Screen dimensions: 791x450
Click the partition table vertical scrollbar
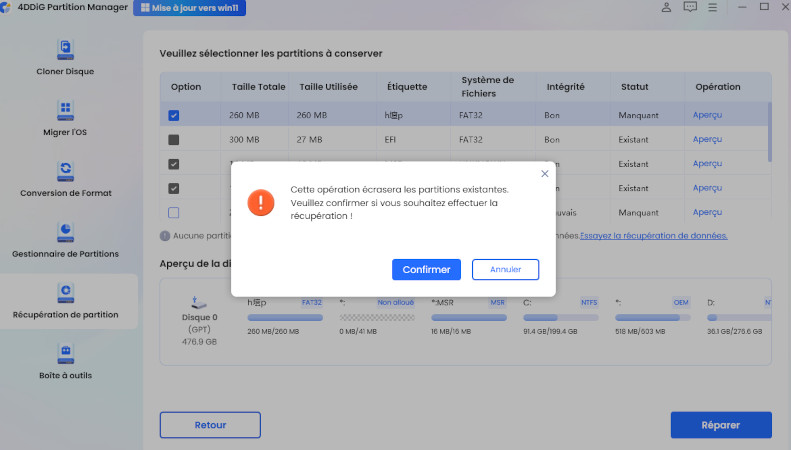click(x=770, y=132)
